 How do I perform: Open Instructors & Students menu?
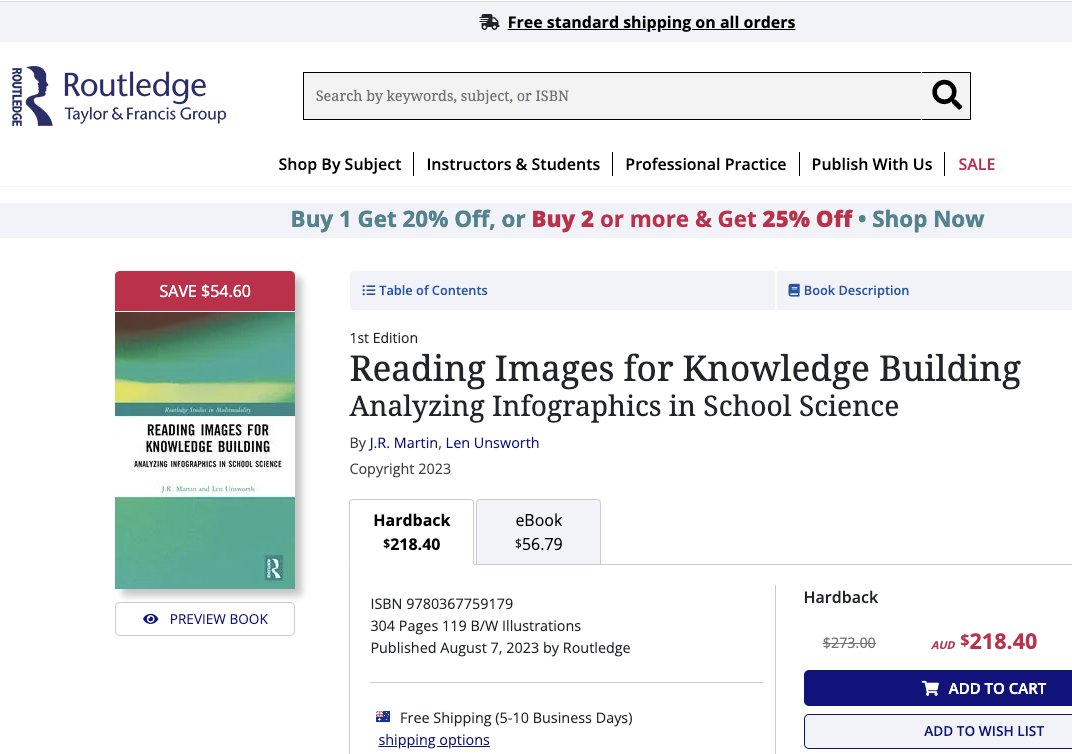coord(513,164)
